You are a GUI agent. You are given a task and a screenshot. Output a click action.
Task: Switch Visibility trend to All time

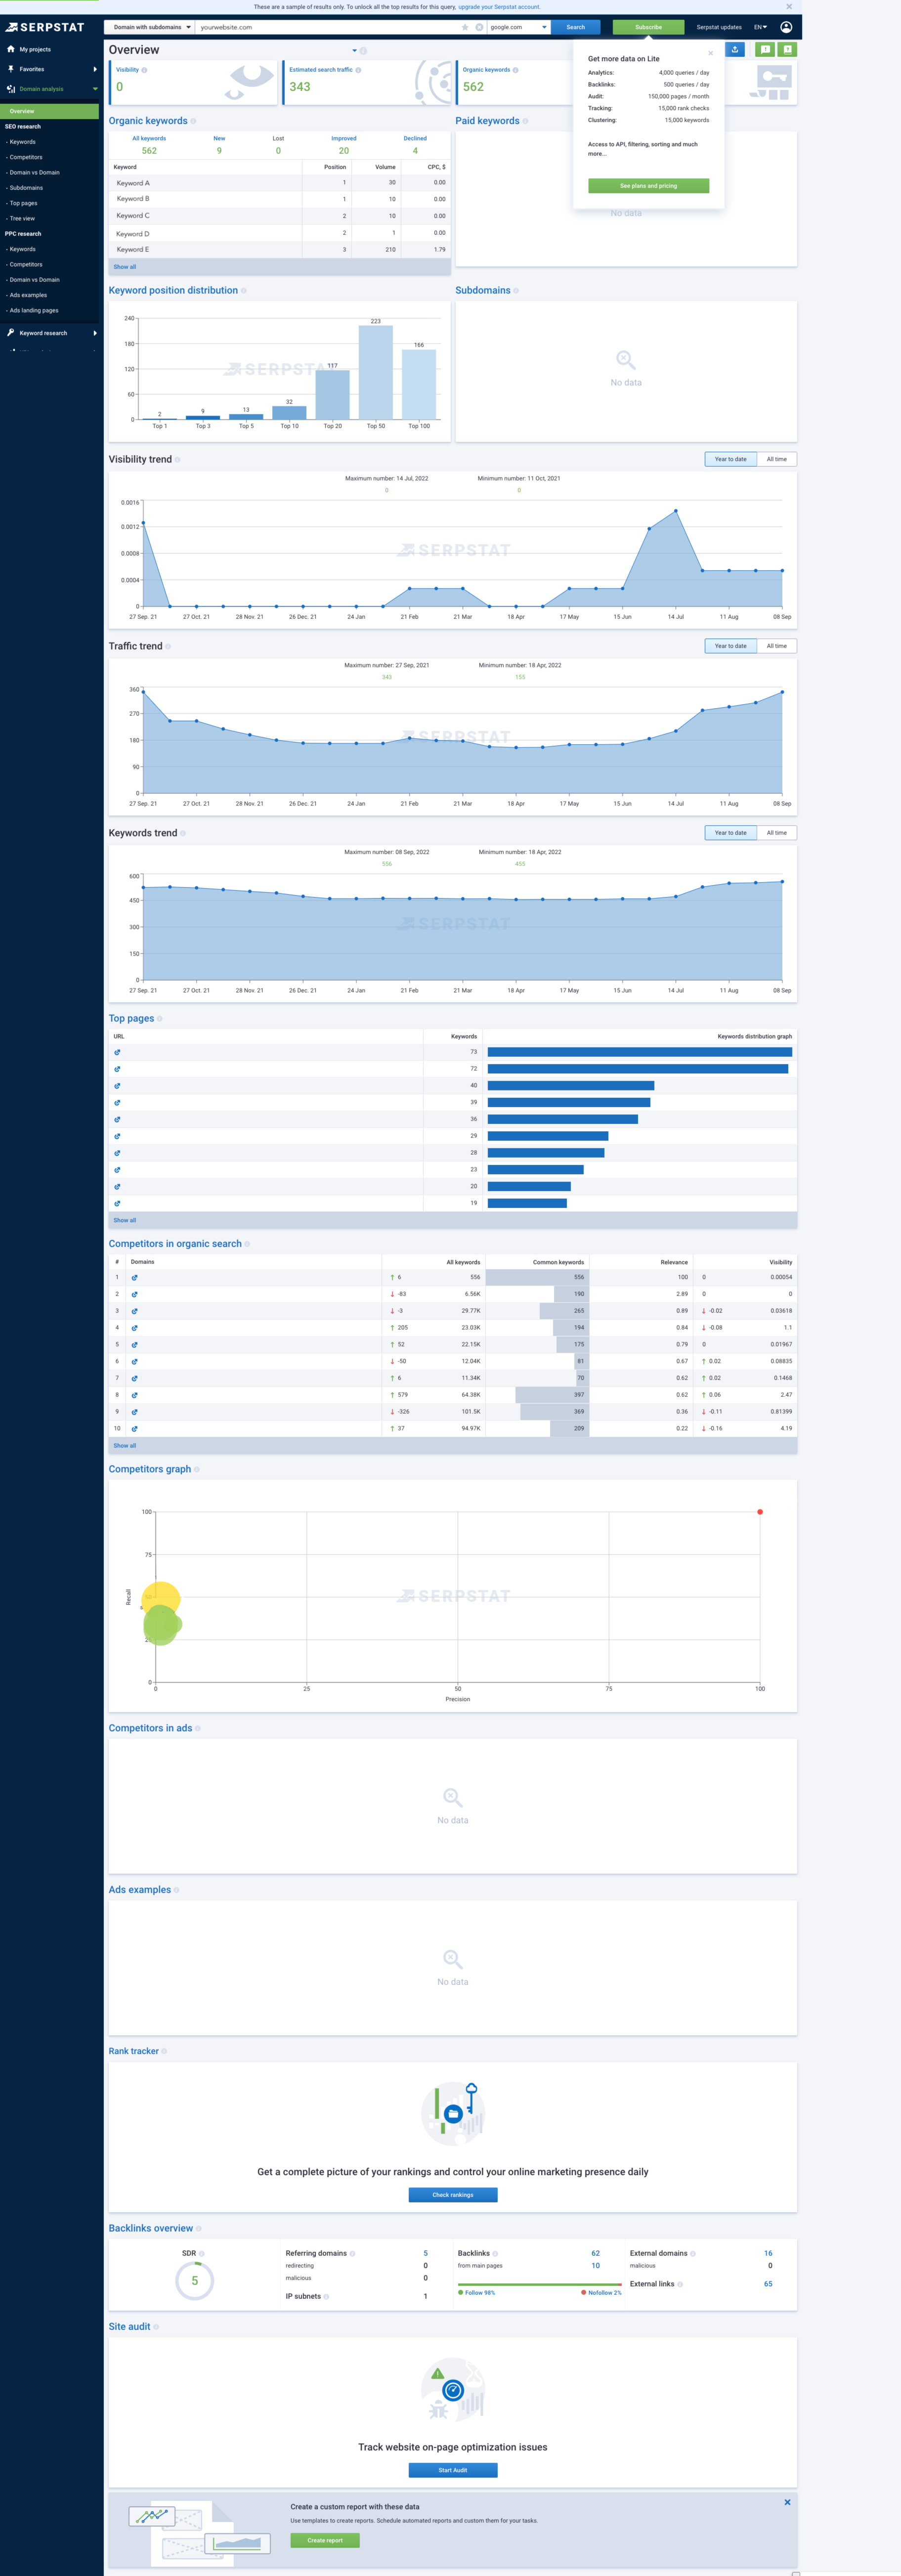coord(776,459)
